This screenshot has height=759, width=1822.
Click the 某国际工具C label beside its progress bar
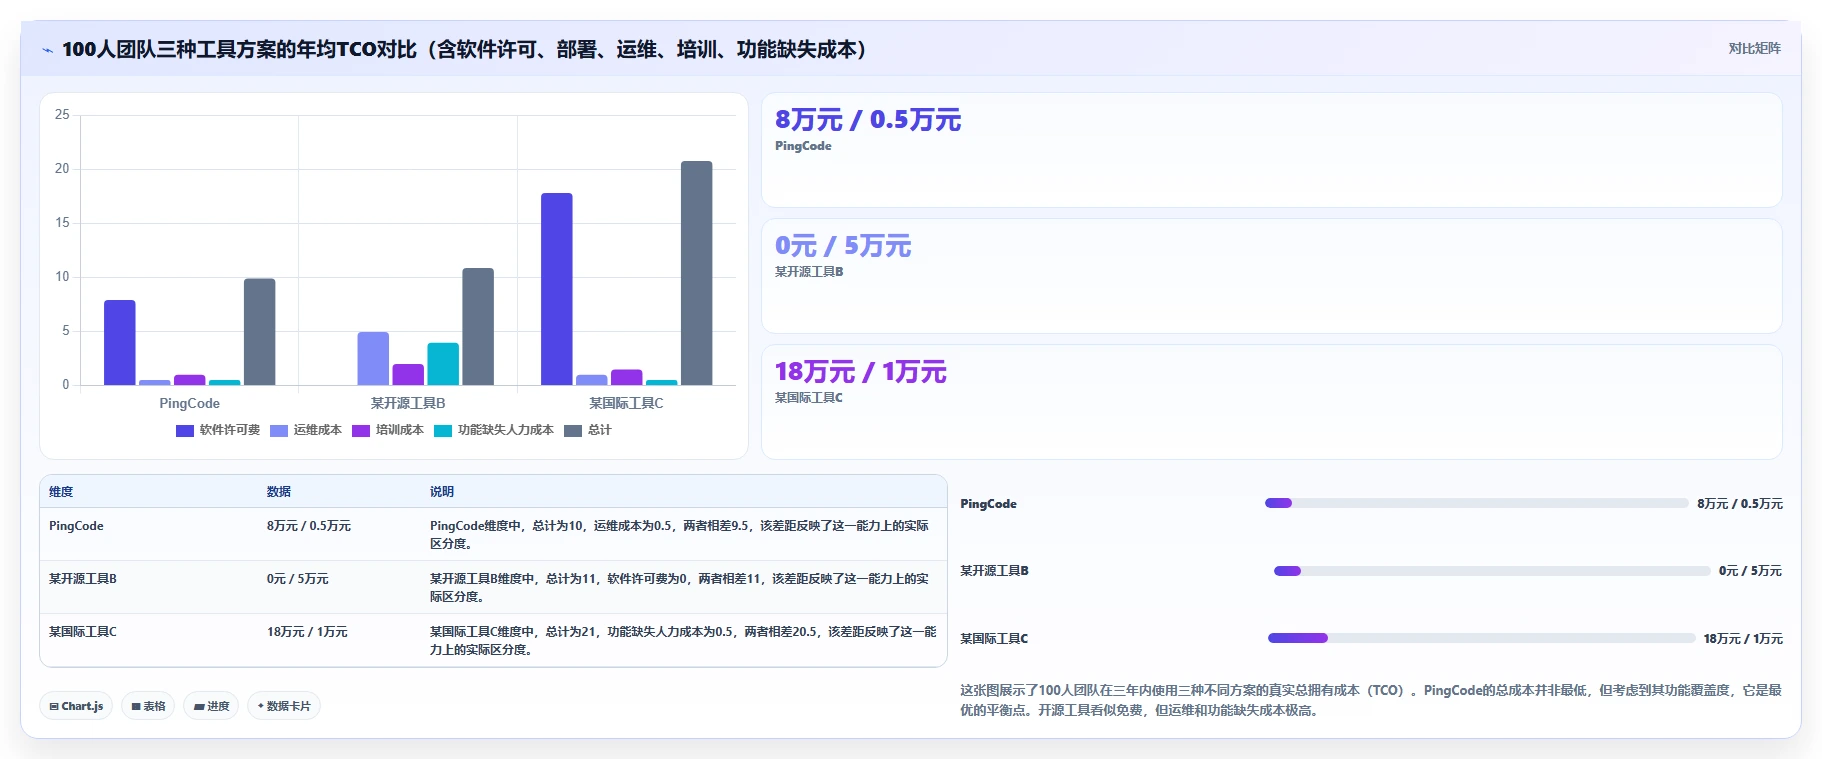(994, 639)
